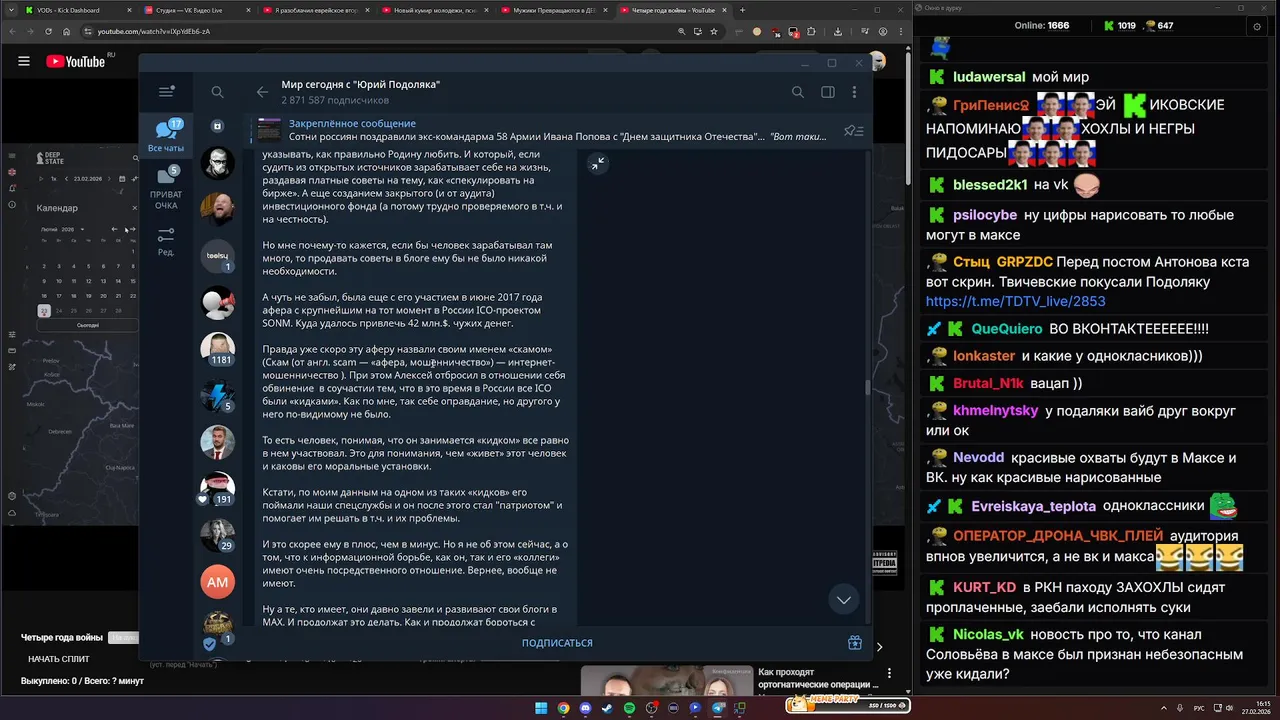Click the "ПОДПИСАТЬСЯ" subscribe button
Viewport: 1280px width, 720px height.
pyautogui.click(x=557, y=643)
